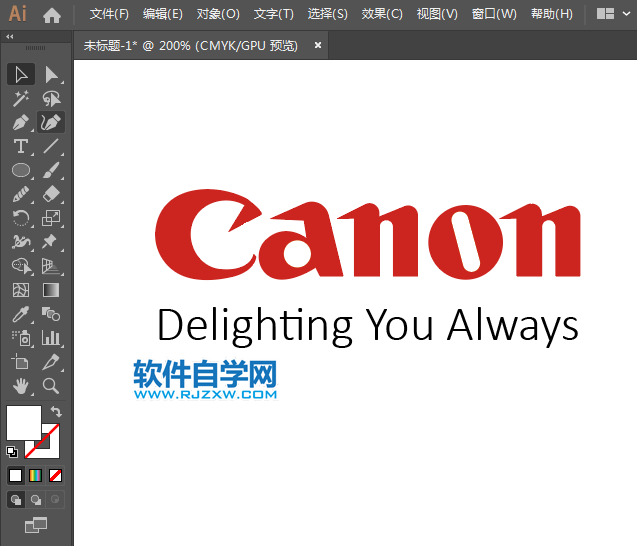Select the Zoom magnifier tool
637x546 pixels.
click(x=51, y=386)
